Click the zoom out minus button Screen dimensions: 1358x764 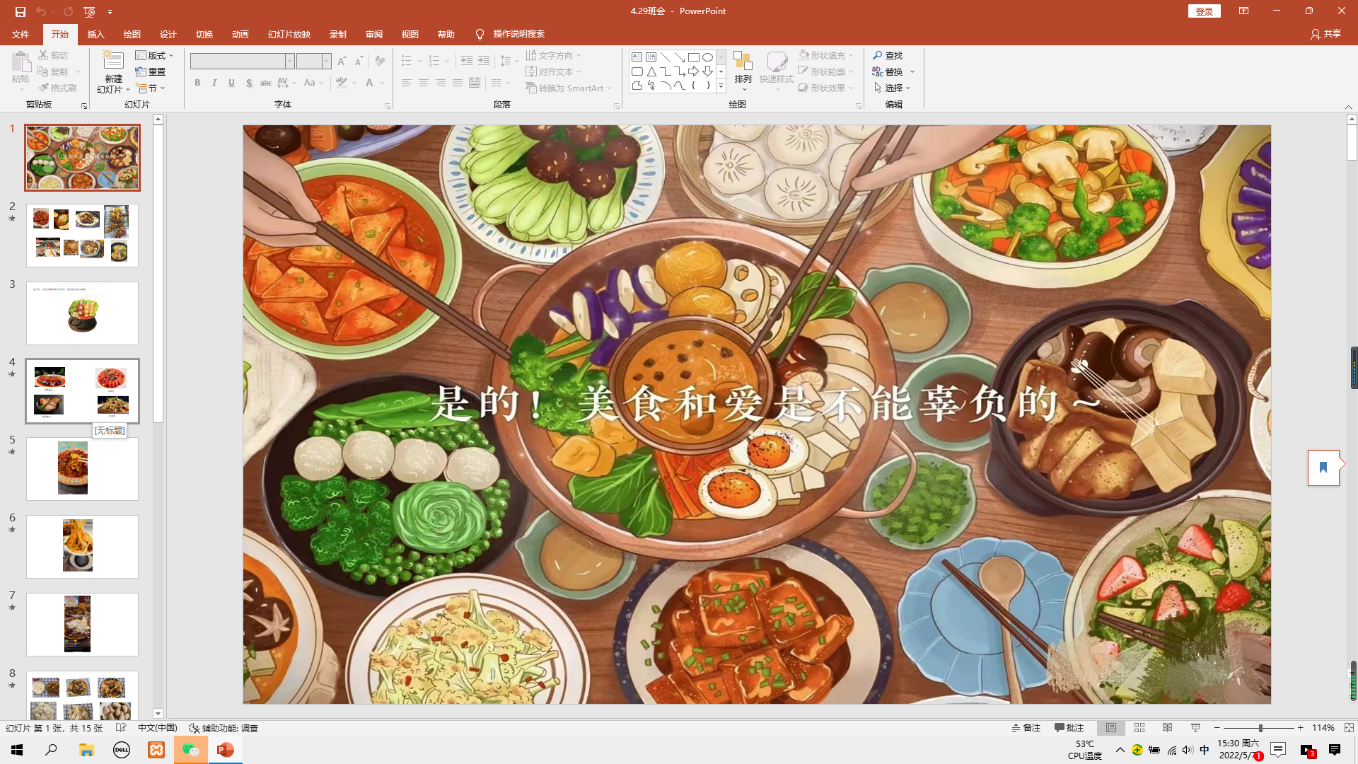1217,728
